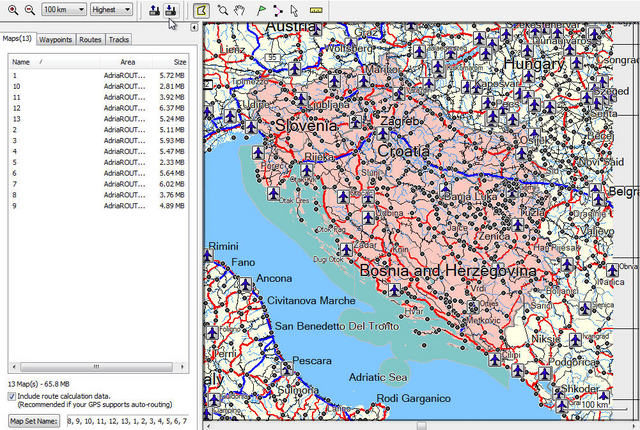Select map 1 sized 5.72 MB
The height and width of the screenshot is (430, 640).
[x=98, y=75]
